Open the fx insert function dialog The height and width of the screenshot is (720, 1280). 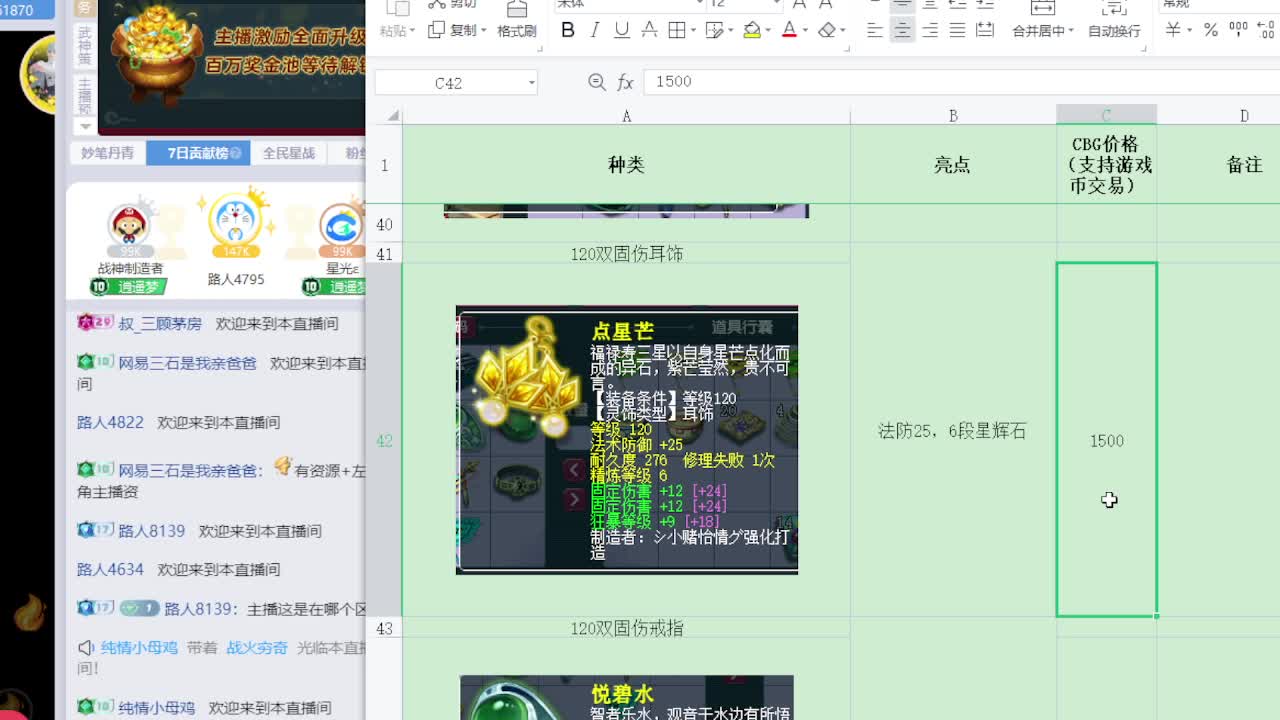tap(626, 82)
